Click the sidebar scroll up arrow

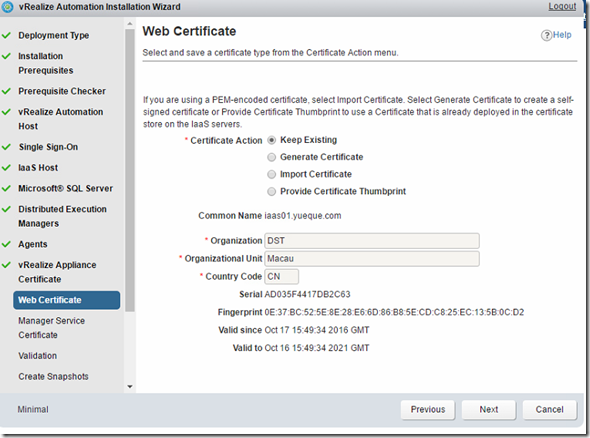pyautogui.click(x=130, y=24)
